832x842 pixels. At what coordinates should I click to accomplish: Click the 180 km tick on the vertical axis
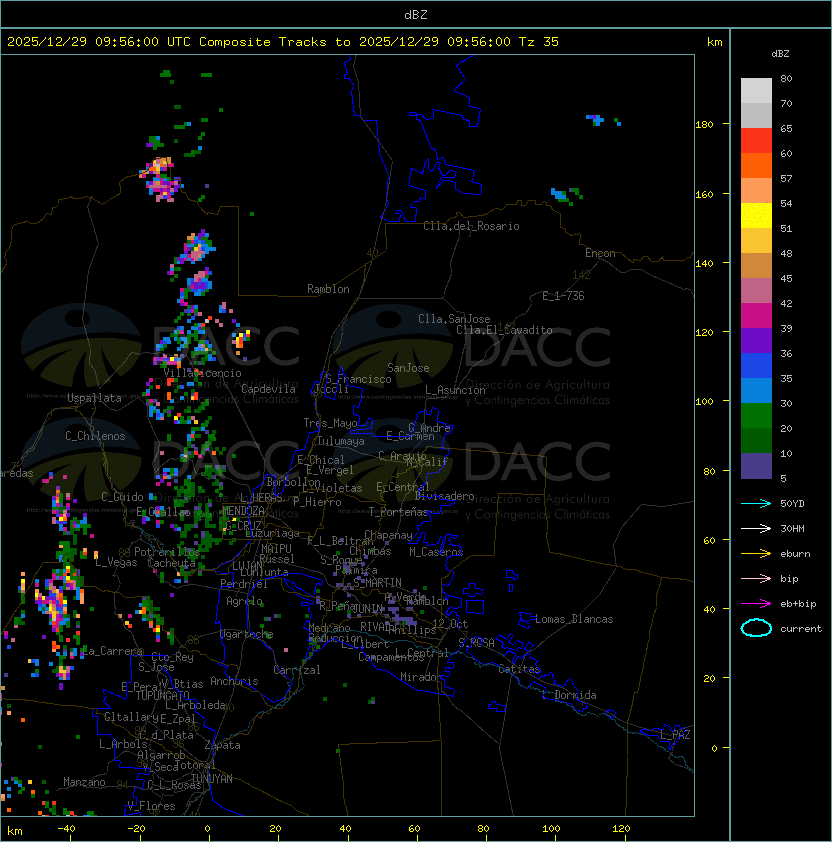click(704, 125)
